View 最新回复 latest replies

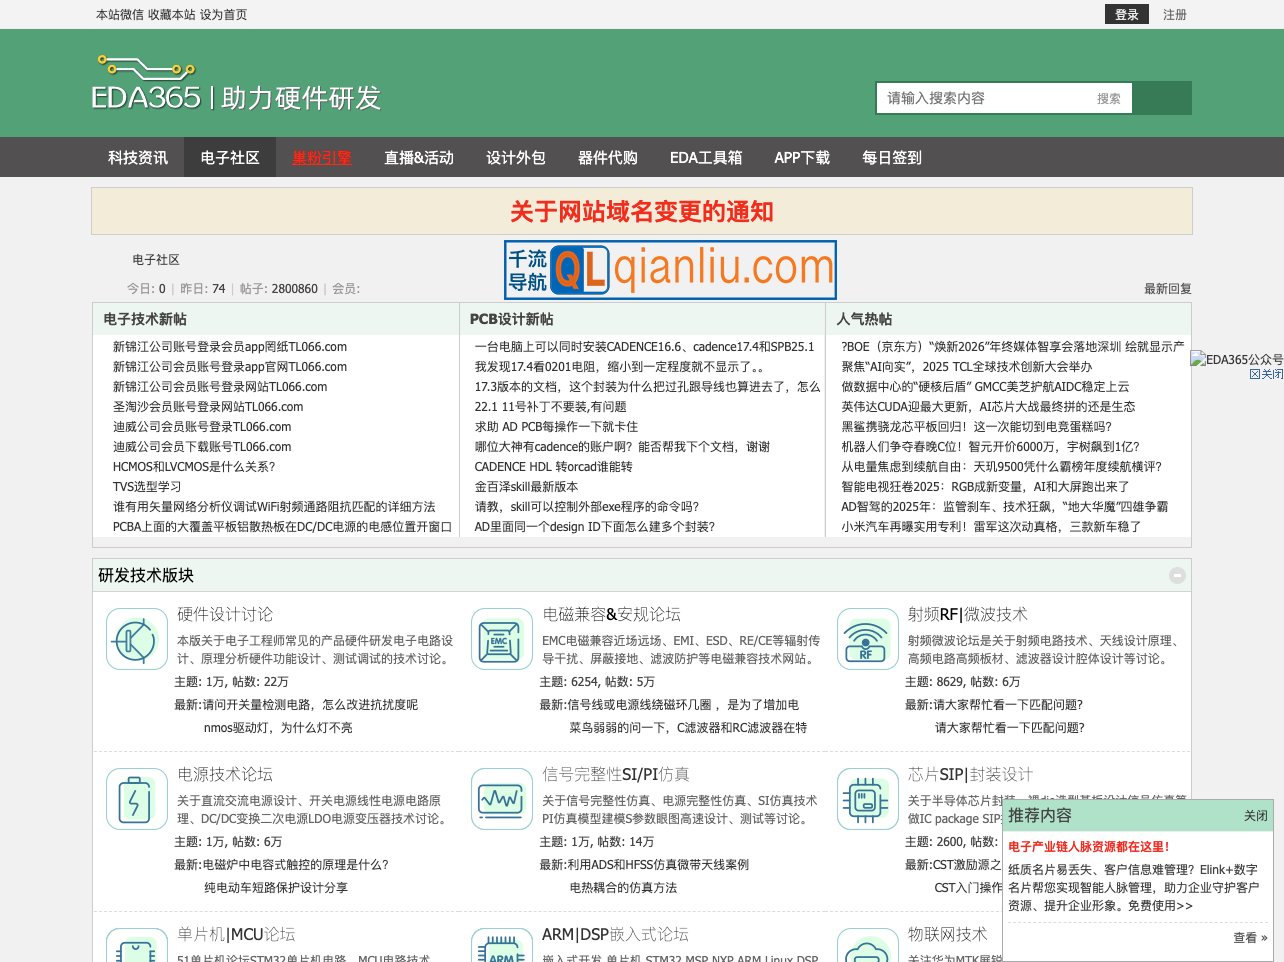click(x=1166, y=288)
